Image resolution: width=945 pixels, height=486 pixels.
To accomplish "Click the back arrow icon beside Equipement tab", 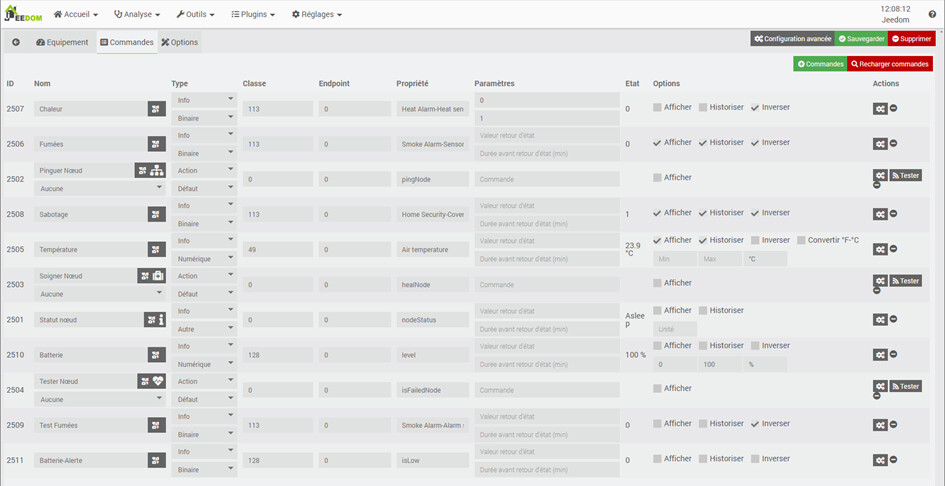I will (x=16, y=43).
